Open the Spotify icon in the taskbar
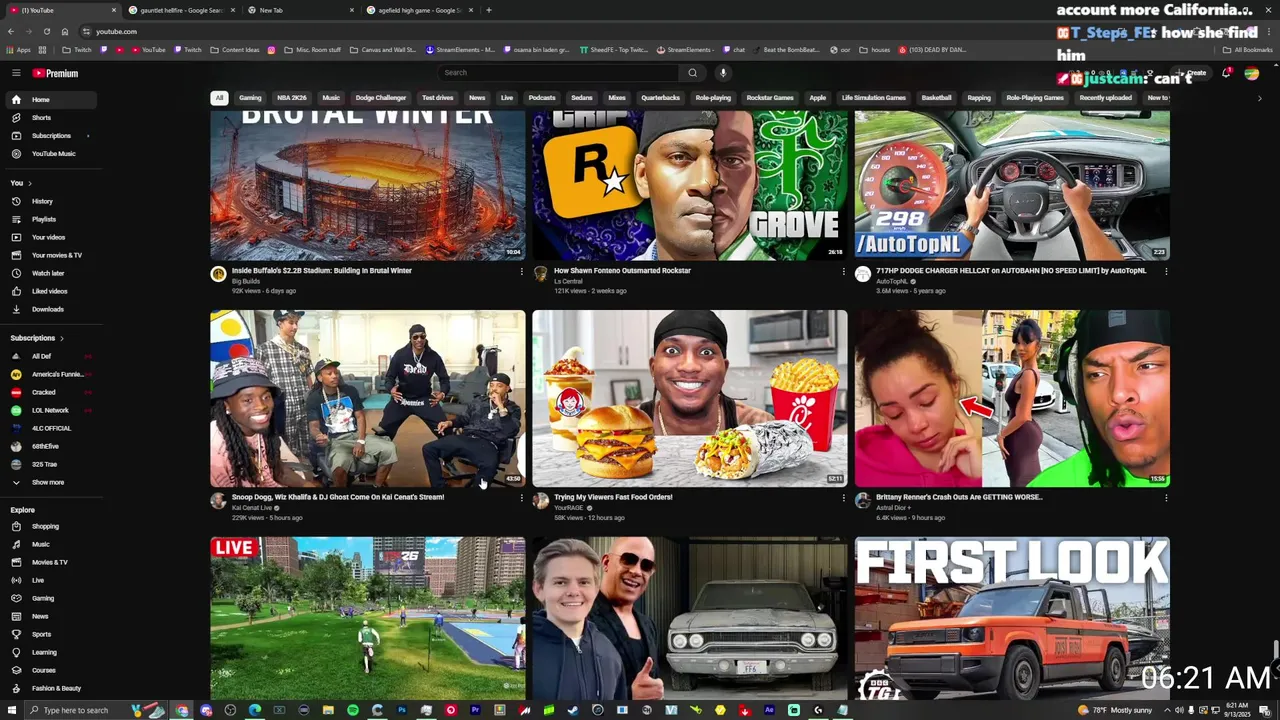Screen dimensions: 1280x720 tap(353, 710)
